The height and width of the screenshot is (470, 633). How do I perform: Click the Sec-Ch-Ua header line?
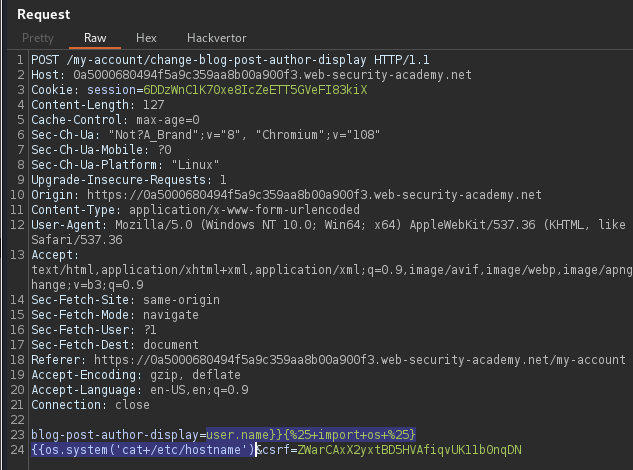pos(205,135)
